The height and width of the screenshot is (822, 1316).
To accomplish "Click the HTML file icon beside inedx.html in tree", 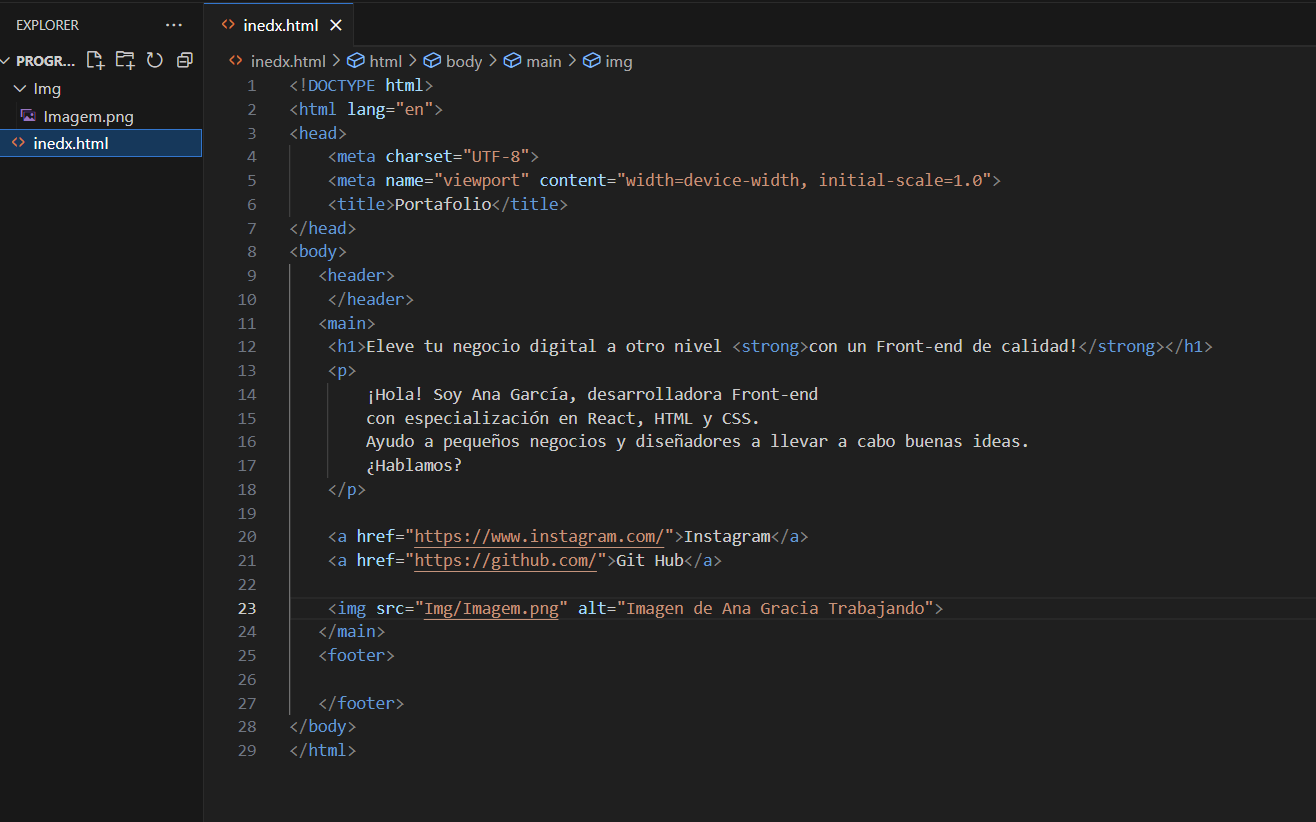I will pos(17,143).
